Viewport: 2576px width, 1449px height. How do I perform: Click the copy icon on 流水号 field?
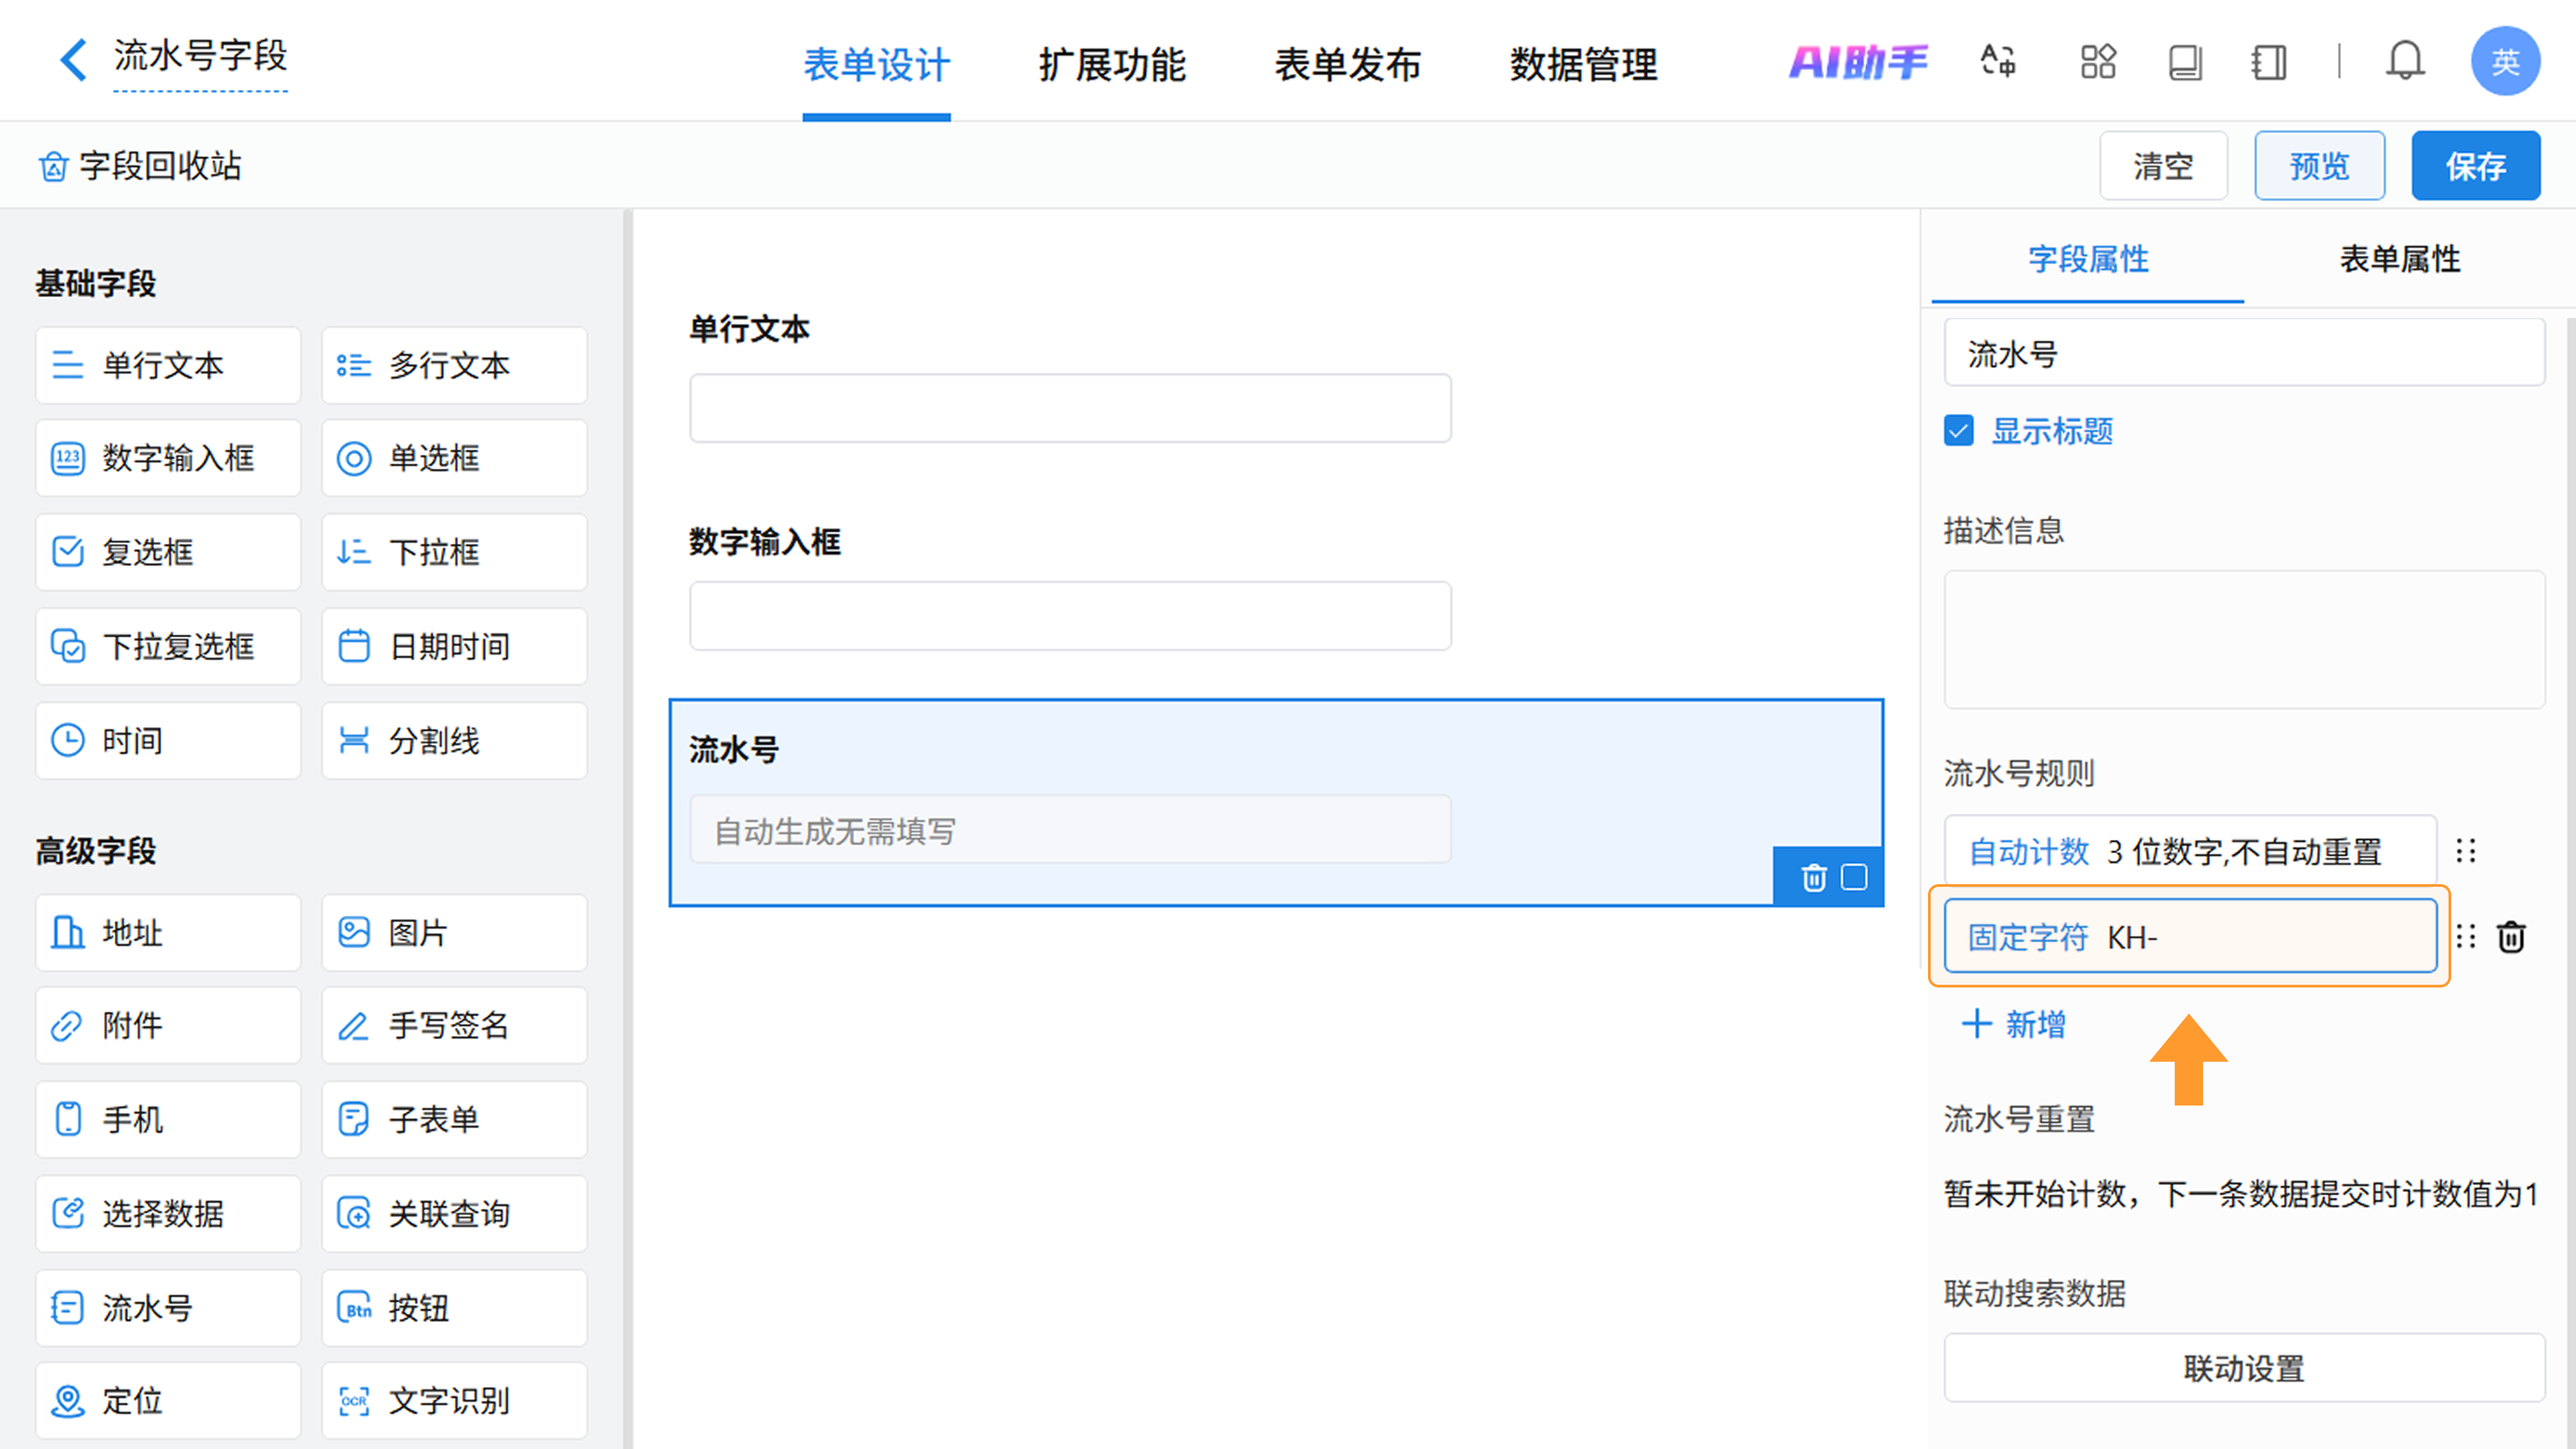1854,877
